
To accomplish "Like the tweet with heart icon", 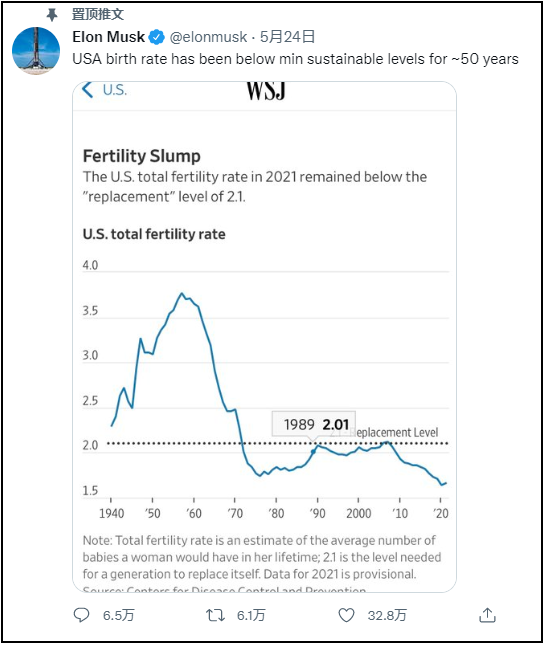I will point(346,615).
